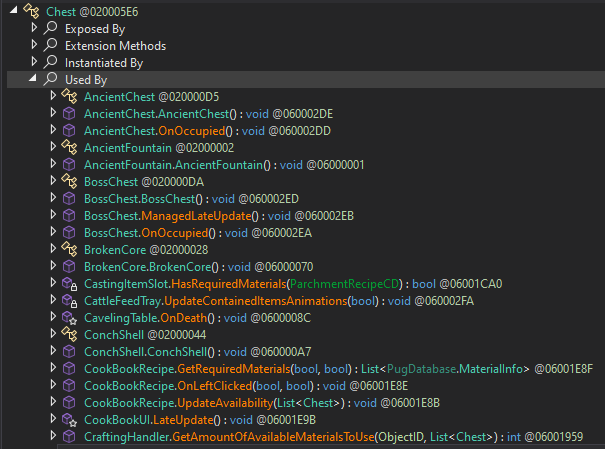Click the method icon of AncientFountain.AncientFountain()

click(x=69, y=164)
